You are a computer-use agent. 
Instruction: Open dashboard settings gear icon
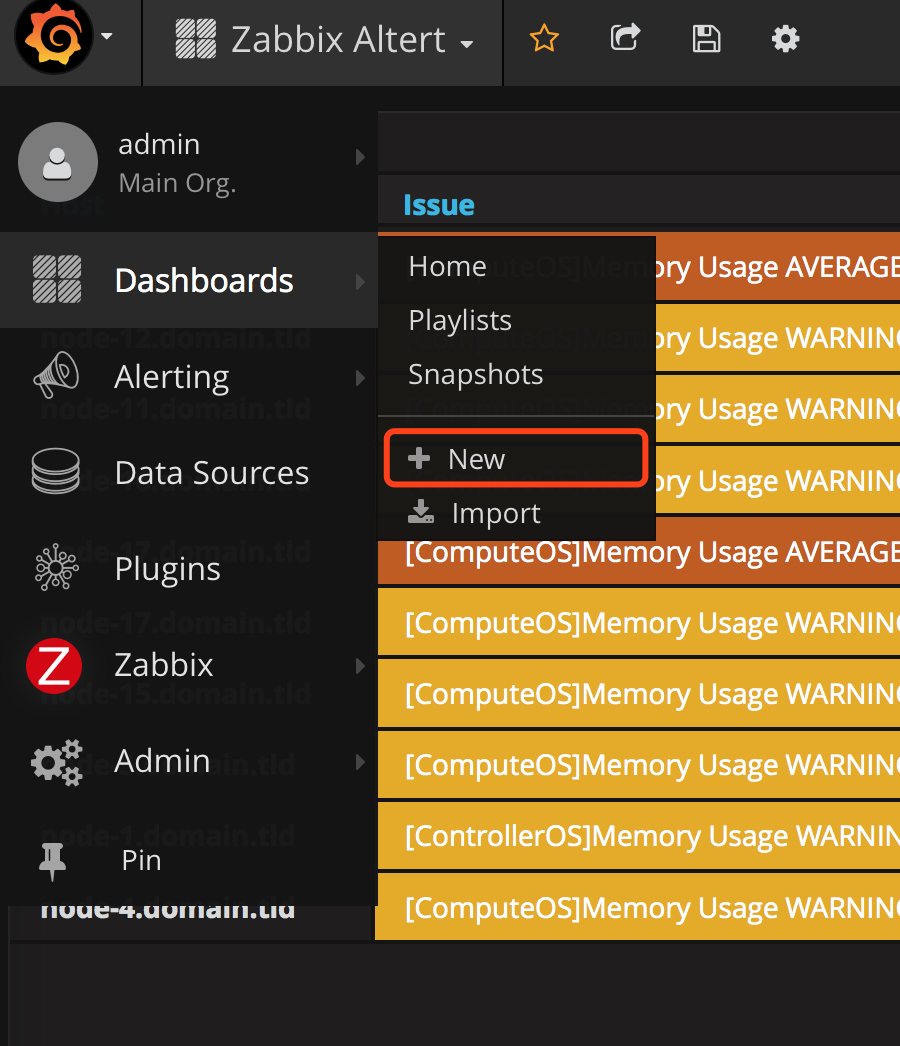pyautogui.click(x=786, y=39)
